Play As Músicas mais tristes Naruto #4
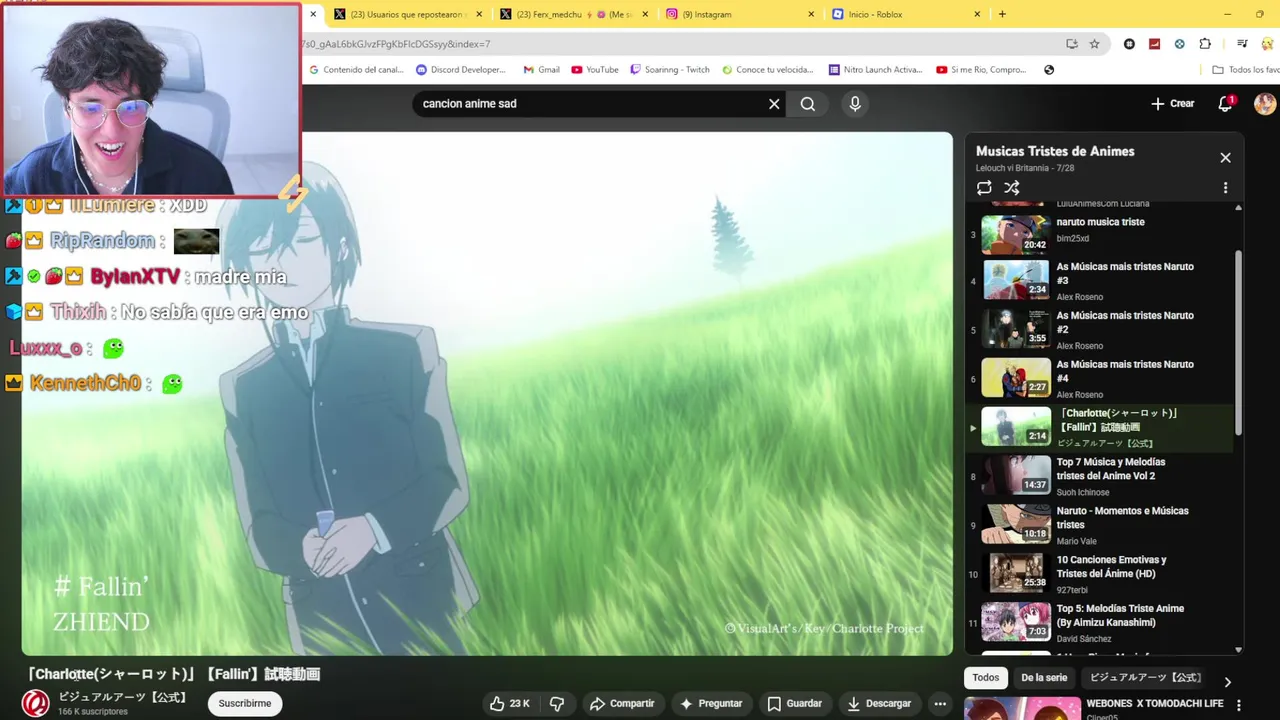Screen dimensions: 1280x720 [1100, 378]
